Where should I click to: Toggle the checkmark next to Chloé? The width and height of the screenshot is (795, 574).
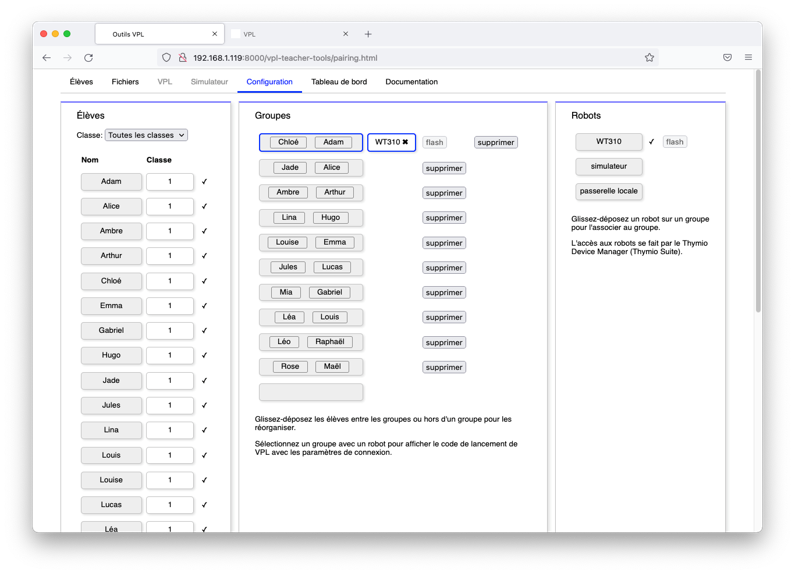(x=204, y=281)
